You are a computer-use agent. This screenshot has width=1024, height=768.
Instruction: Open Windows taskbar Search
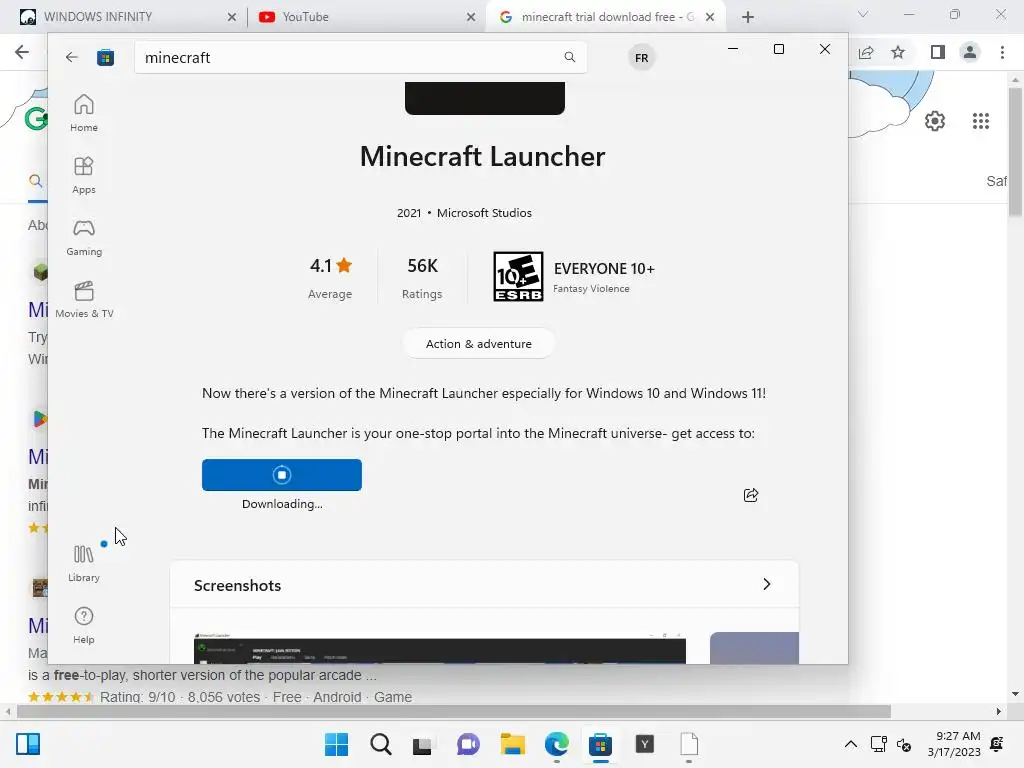click(x=381, y=744)
